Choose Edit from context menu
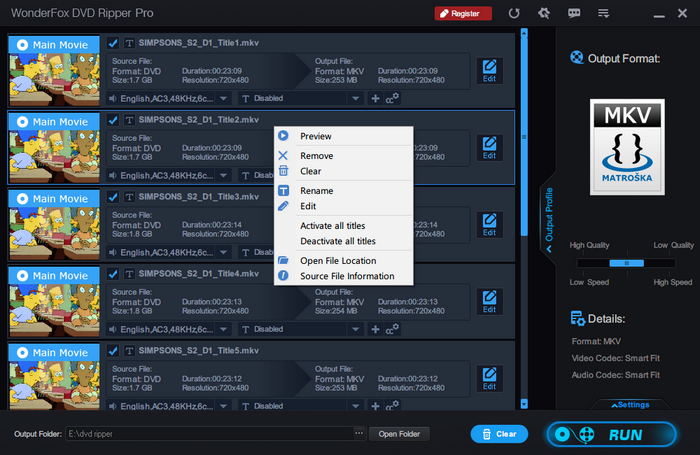 343,206
